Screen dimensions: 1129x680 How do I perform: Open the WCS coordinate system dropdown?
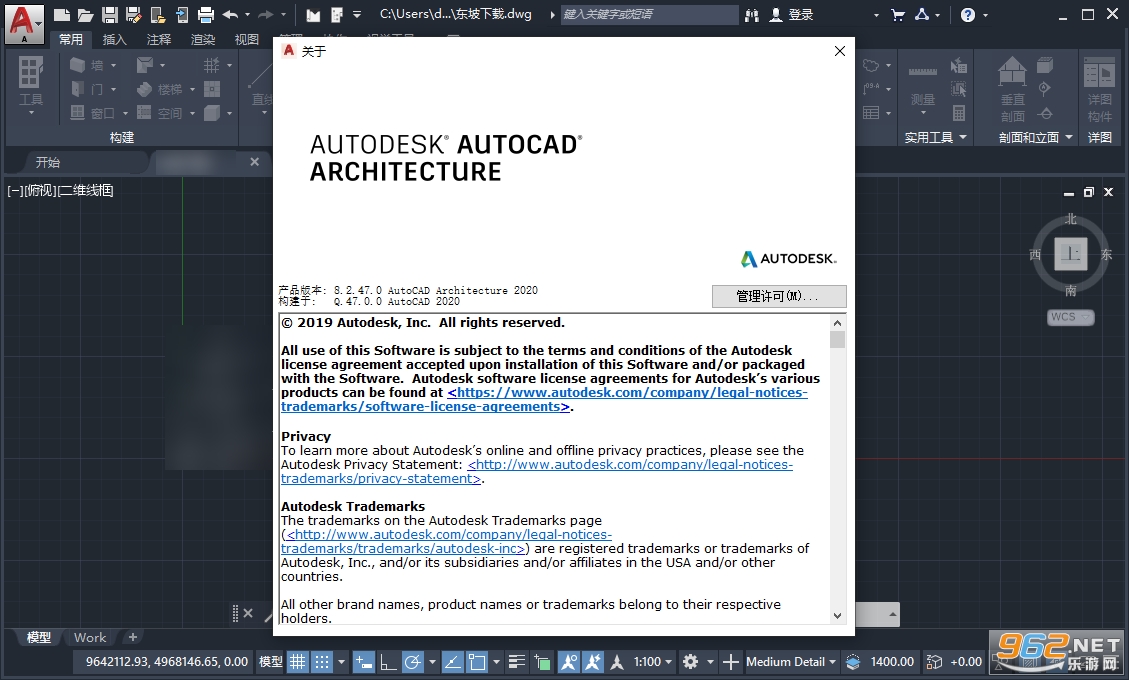(1071, 317)
